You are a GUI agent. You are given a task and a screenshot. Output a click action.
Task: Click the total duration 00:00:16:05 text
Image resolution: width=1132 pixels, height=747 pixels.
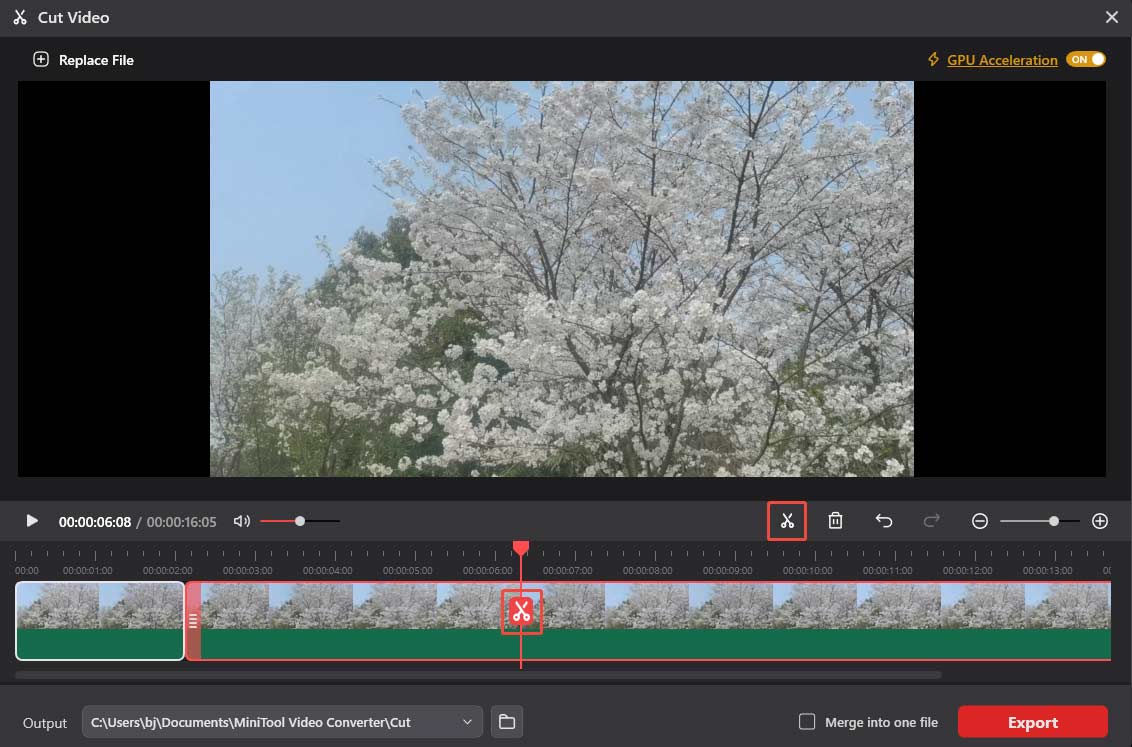tap(181, 522)
